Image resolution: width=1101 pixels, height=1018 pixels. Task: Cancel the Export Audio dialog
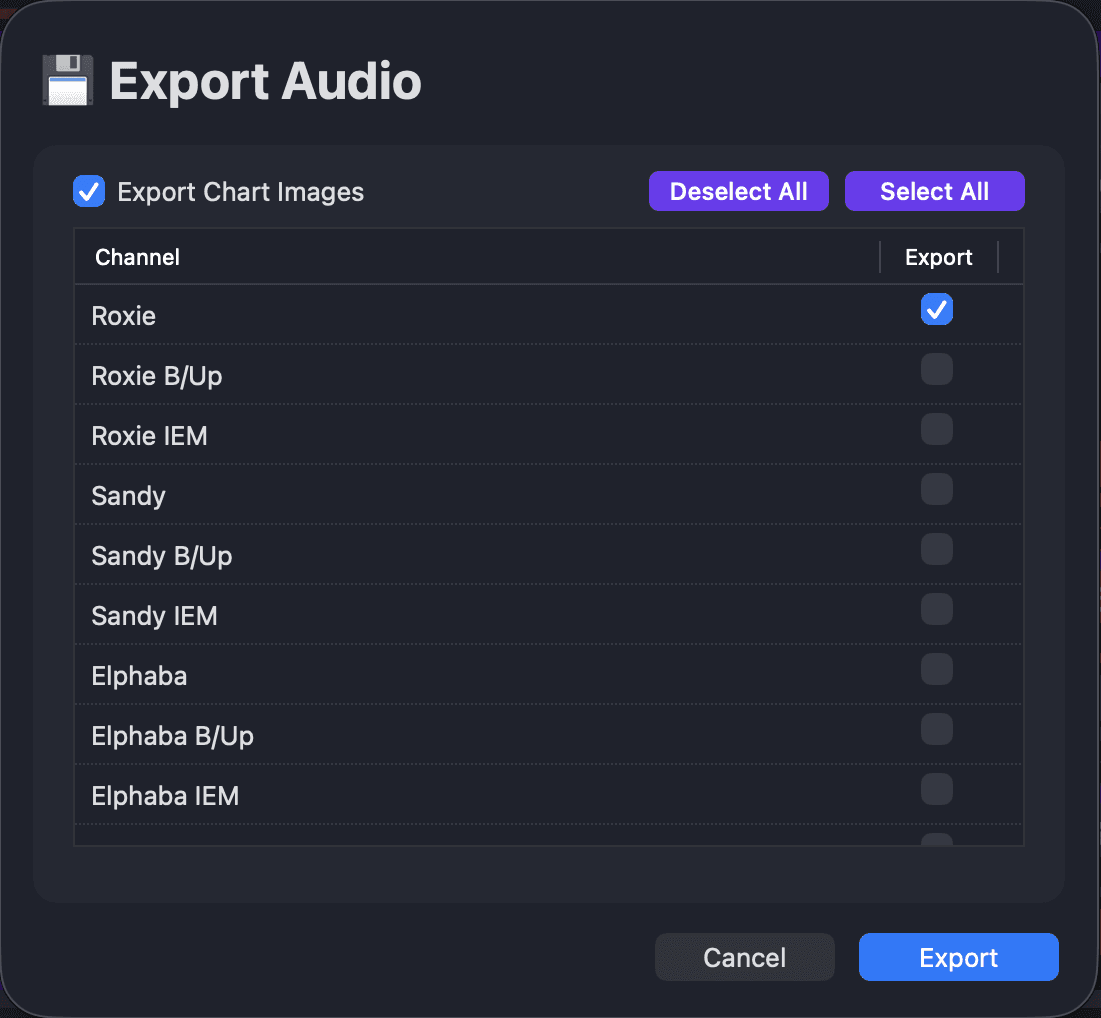tap(744, 957)
